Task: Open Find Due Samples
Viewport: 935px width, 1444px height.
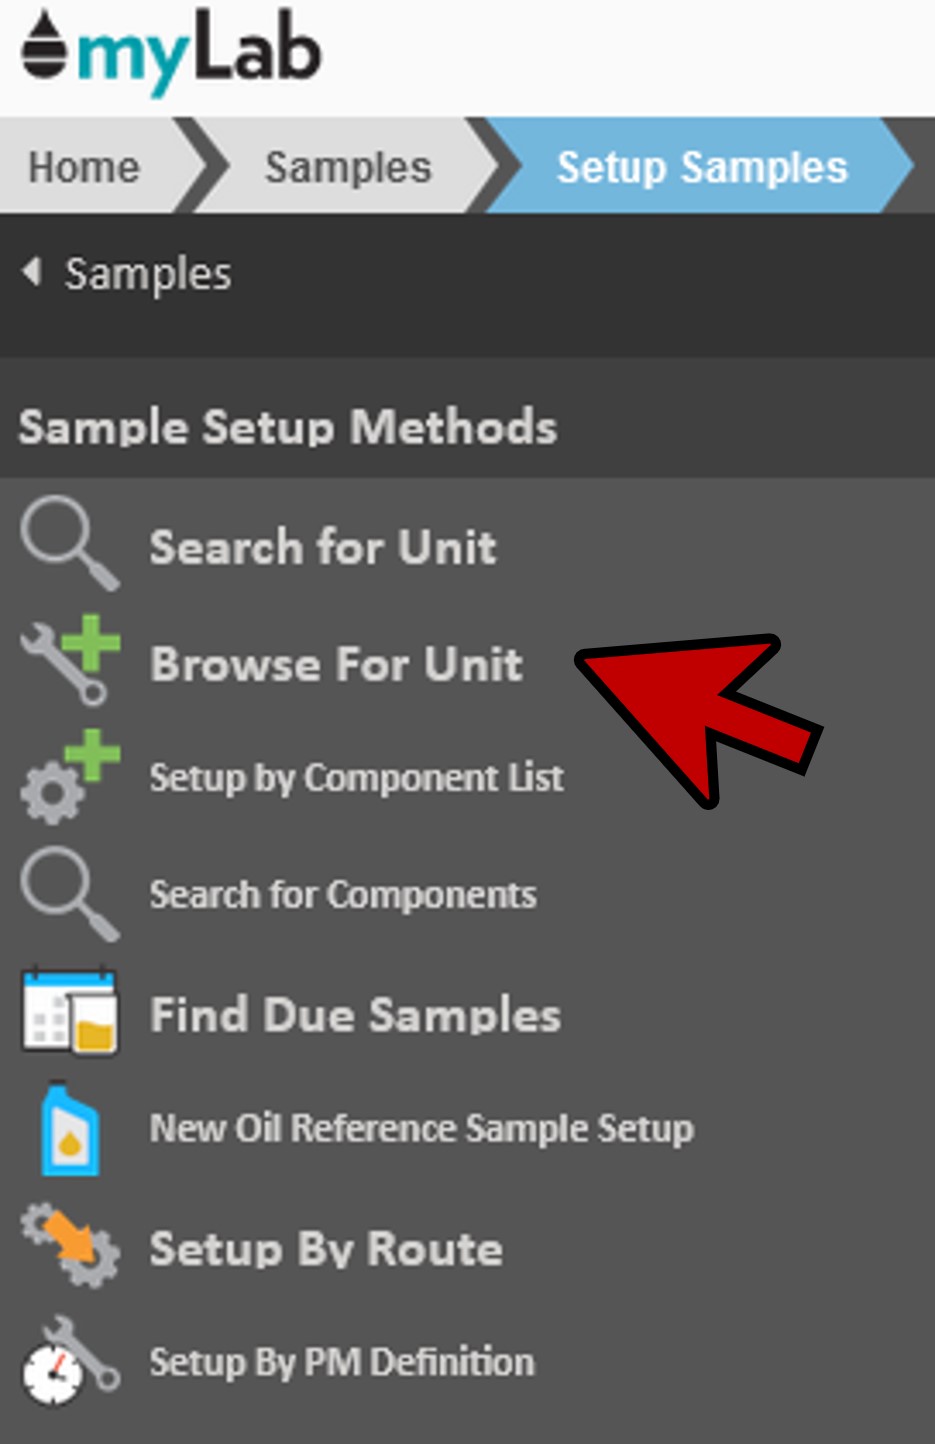Action: click(355, 1014)
